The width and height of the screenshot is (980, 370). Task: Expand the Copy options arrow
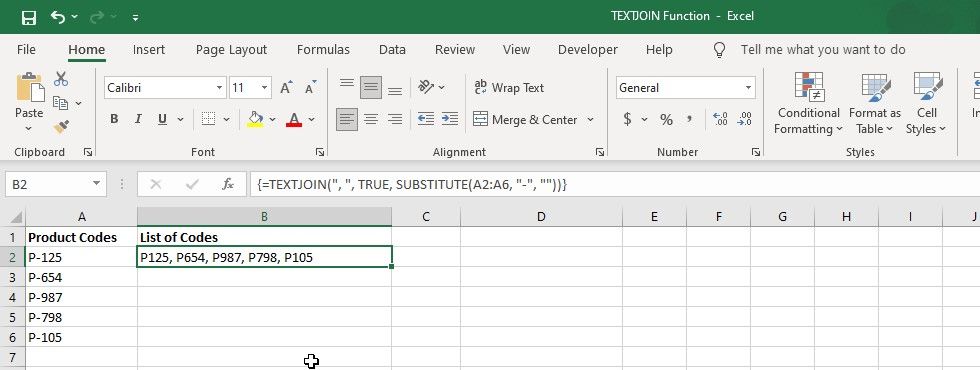click(78, 103)
